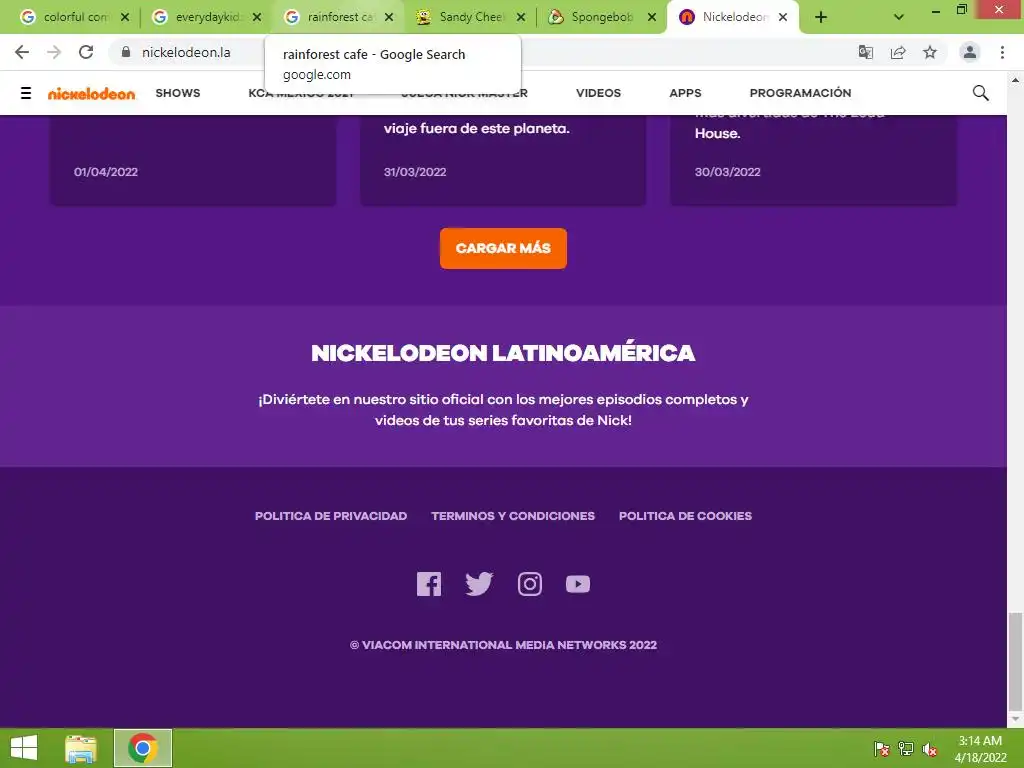Click scrollbar down arrow
The image size is (1024, 768).
[x=1015, y=719]
